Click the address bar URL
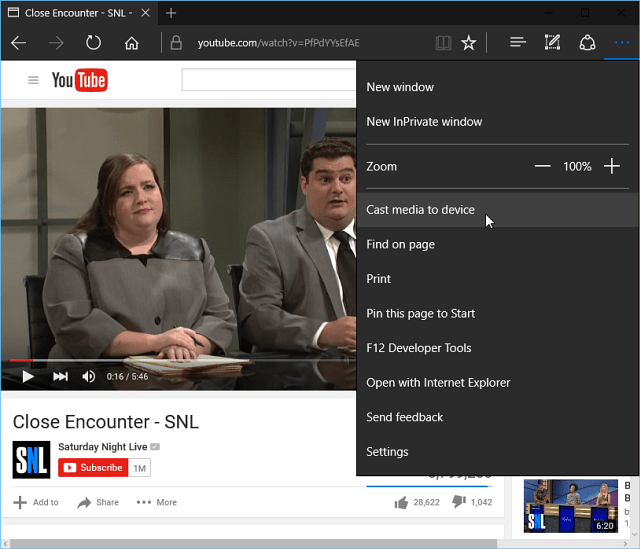 click(x=278, y=43)
